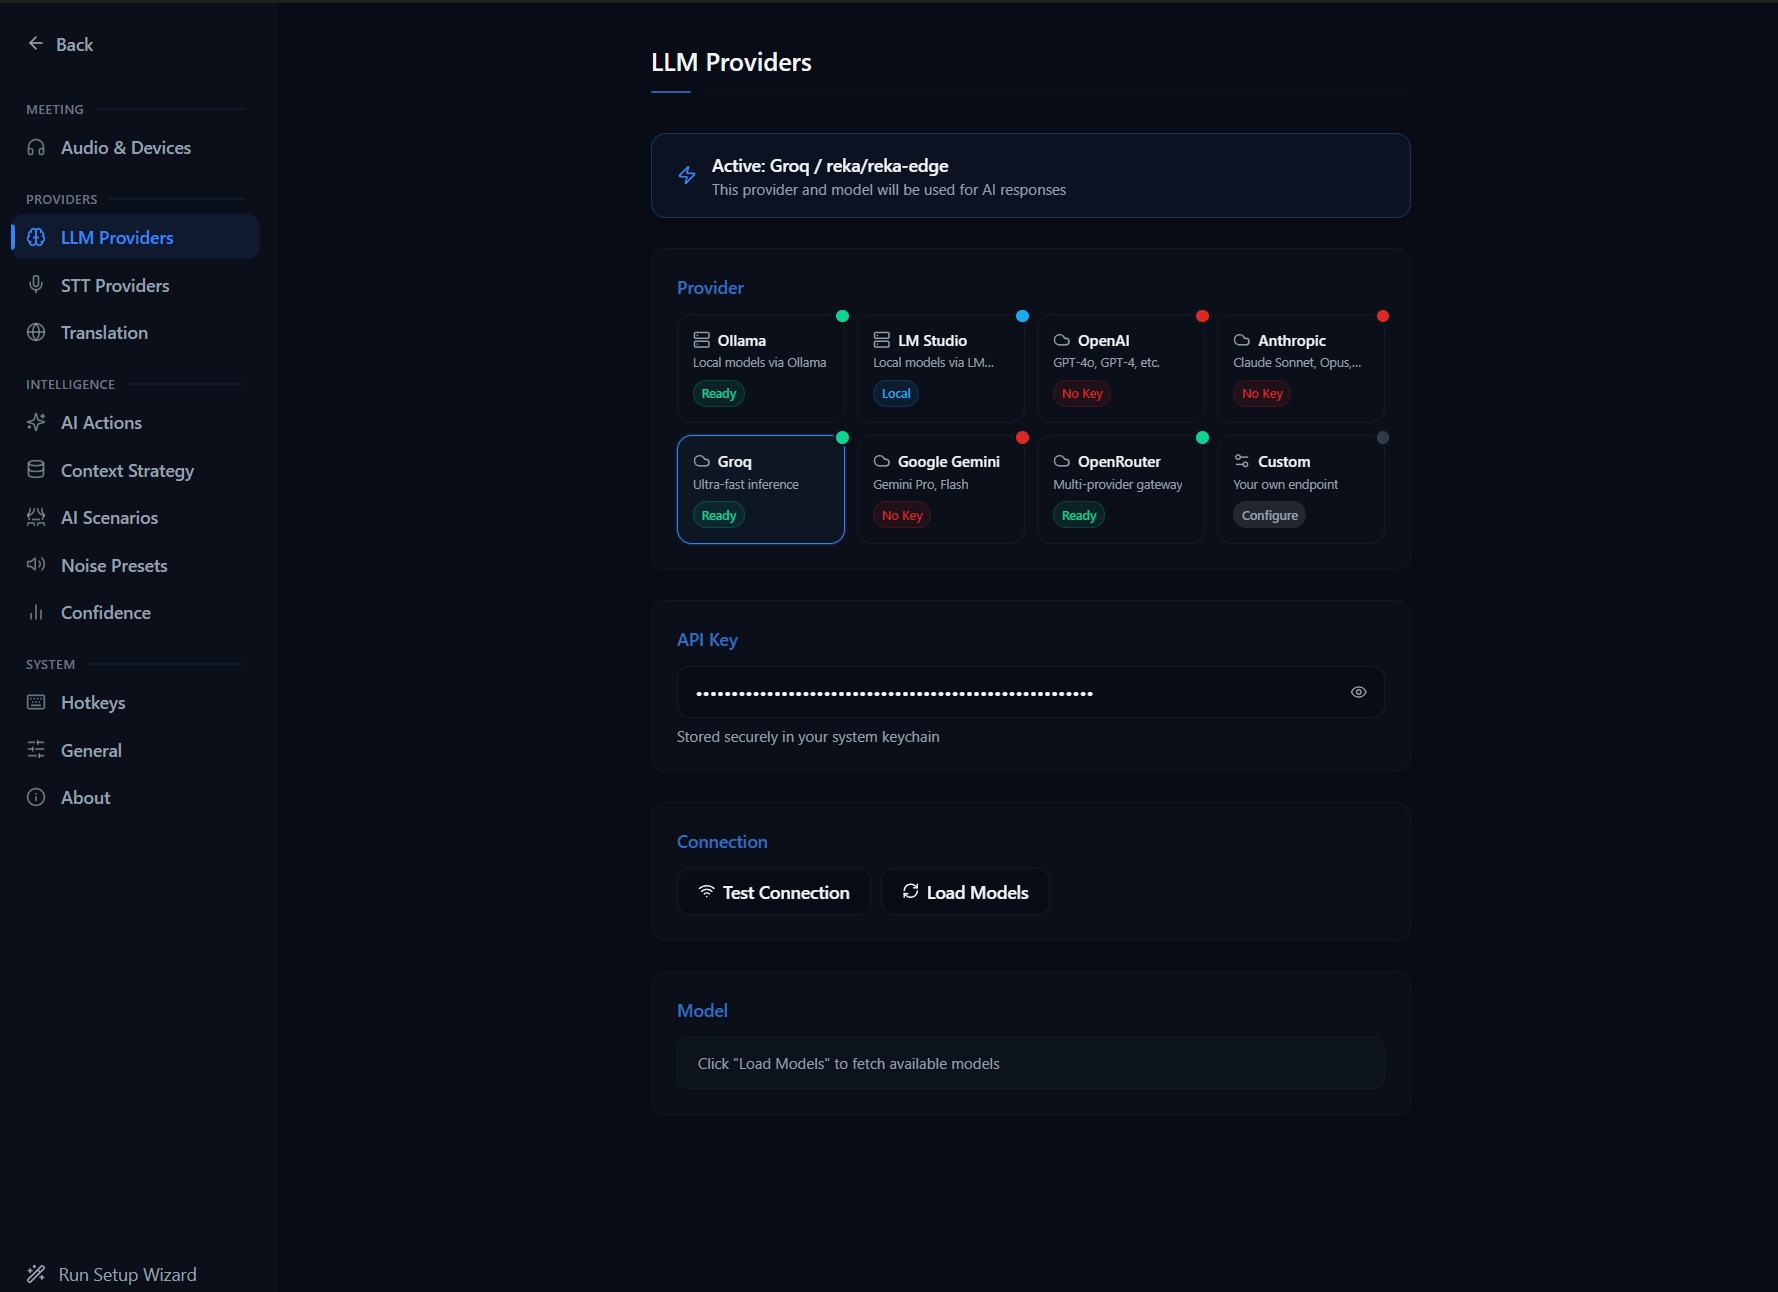Select the OpenAI provider card

pos(1120,367)
